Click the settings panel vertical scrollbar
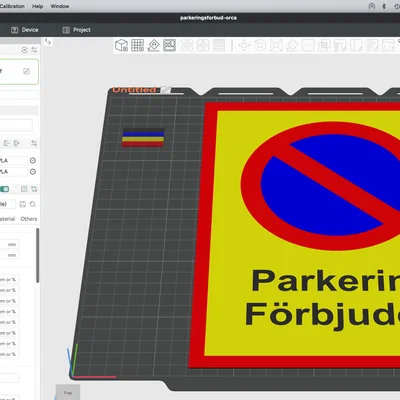 click(38, 256)
